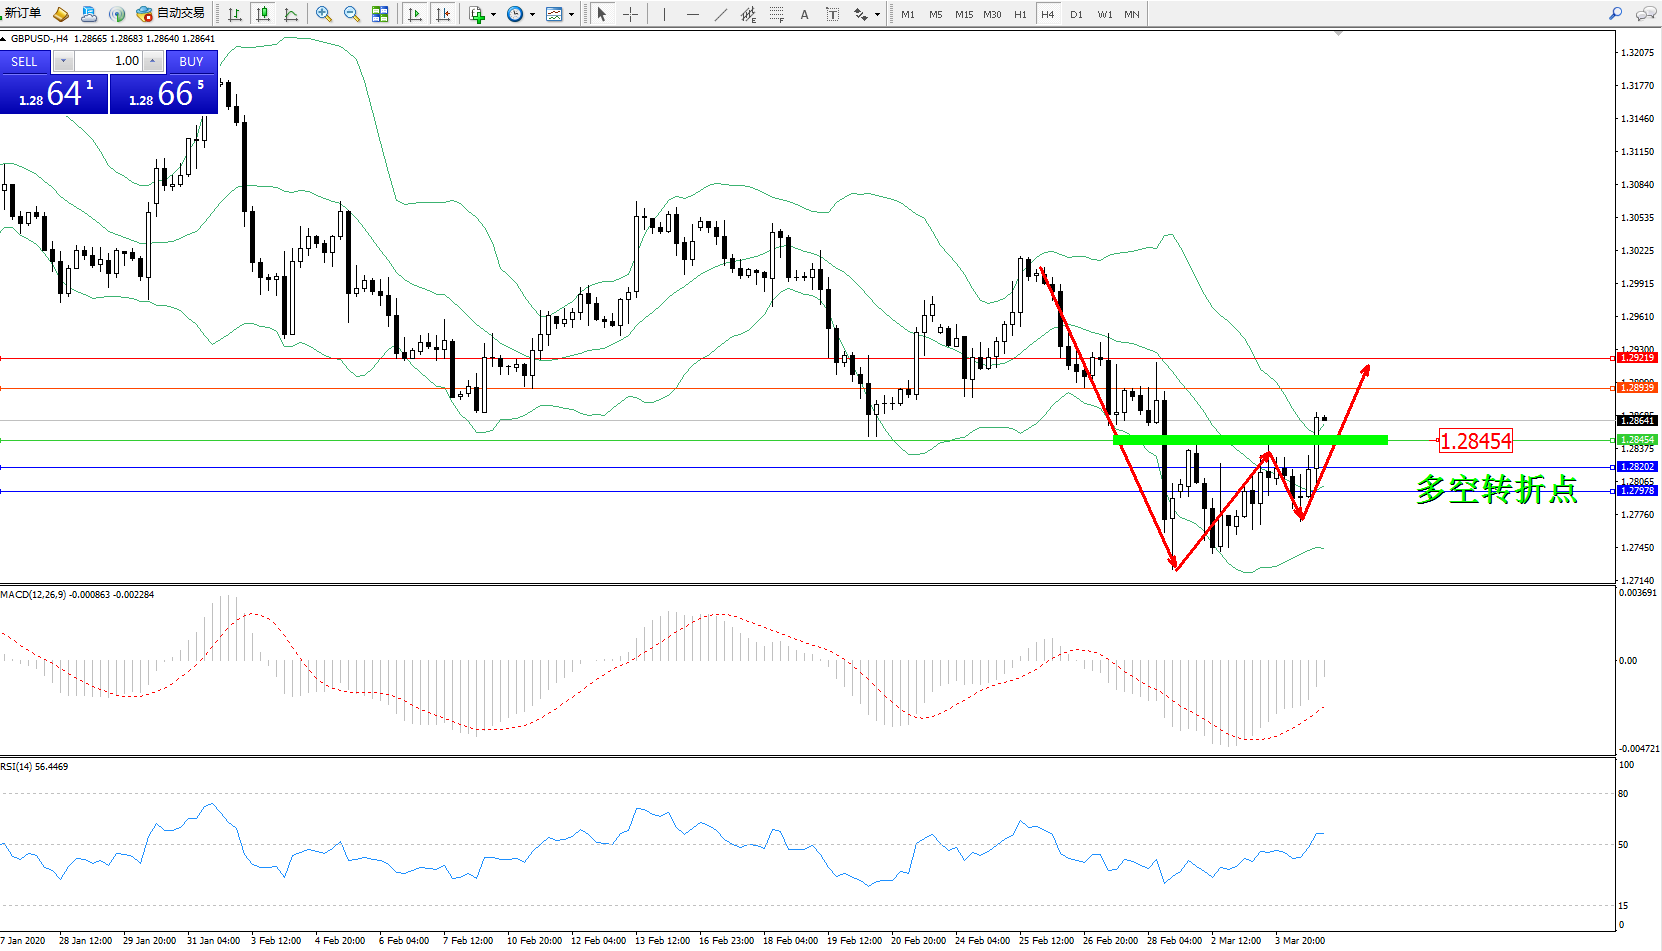Switch to the M15 timeframe

coord(963,14)
